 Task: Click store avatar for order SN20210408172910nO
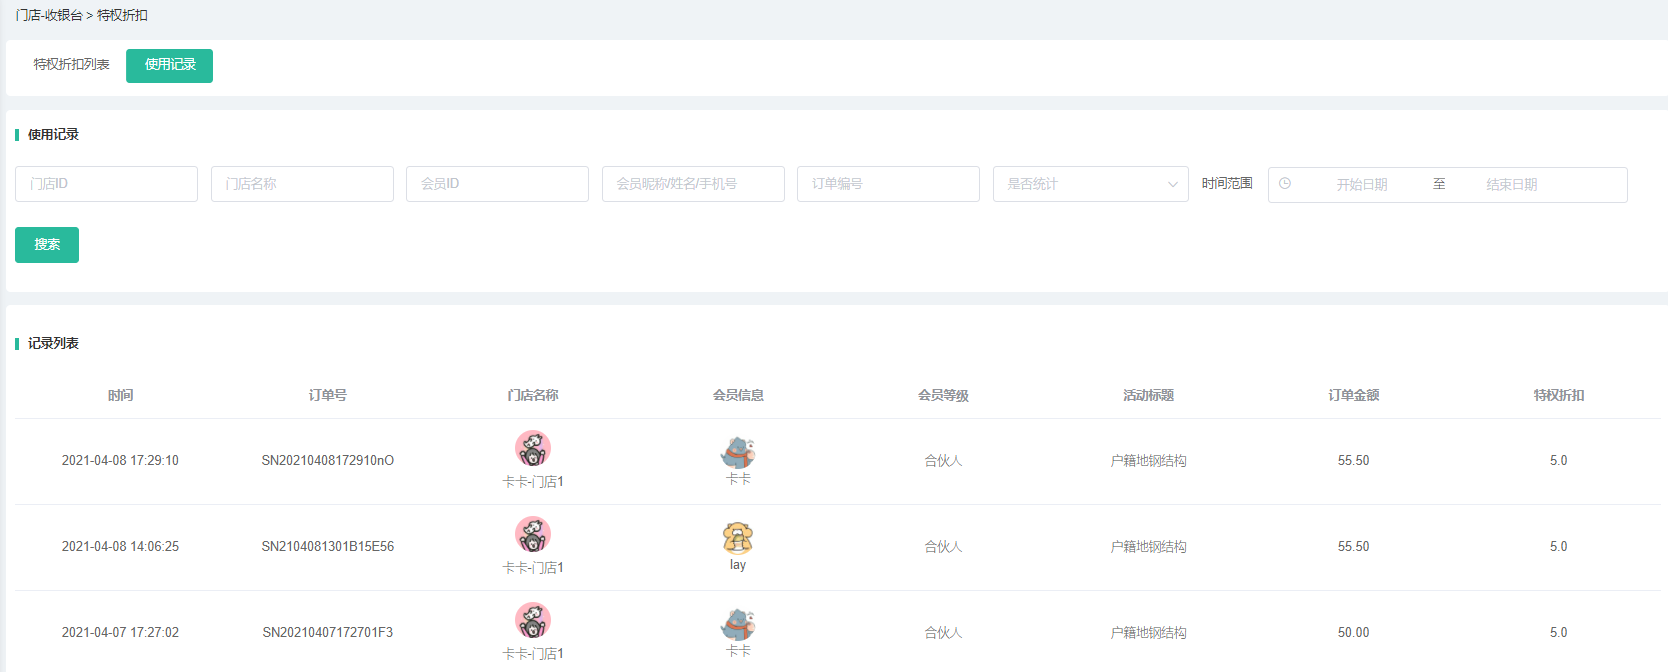pos(533,449)
